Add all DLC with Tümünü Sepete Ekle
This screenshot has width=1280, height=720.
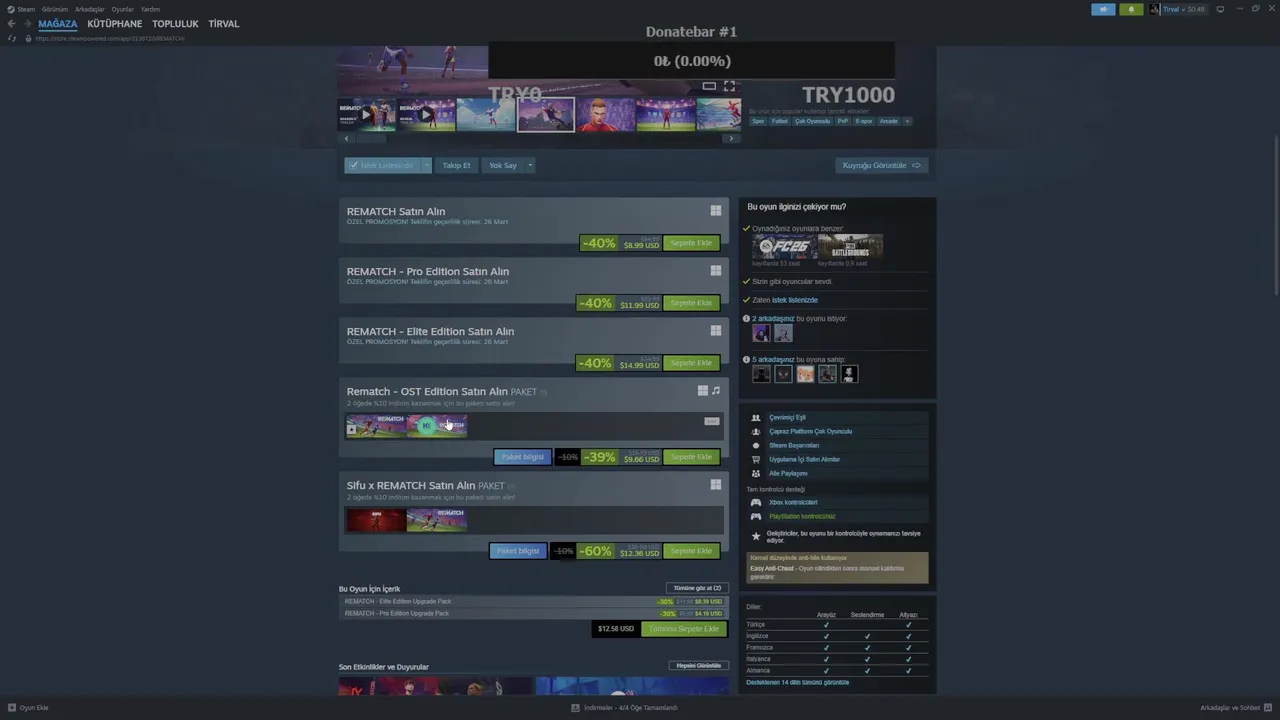(x=684, y=629)
